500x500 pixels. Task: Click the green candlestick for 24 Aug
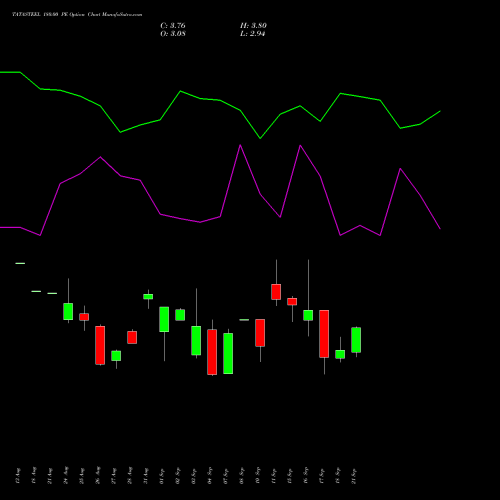point(68,311)
